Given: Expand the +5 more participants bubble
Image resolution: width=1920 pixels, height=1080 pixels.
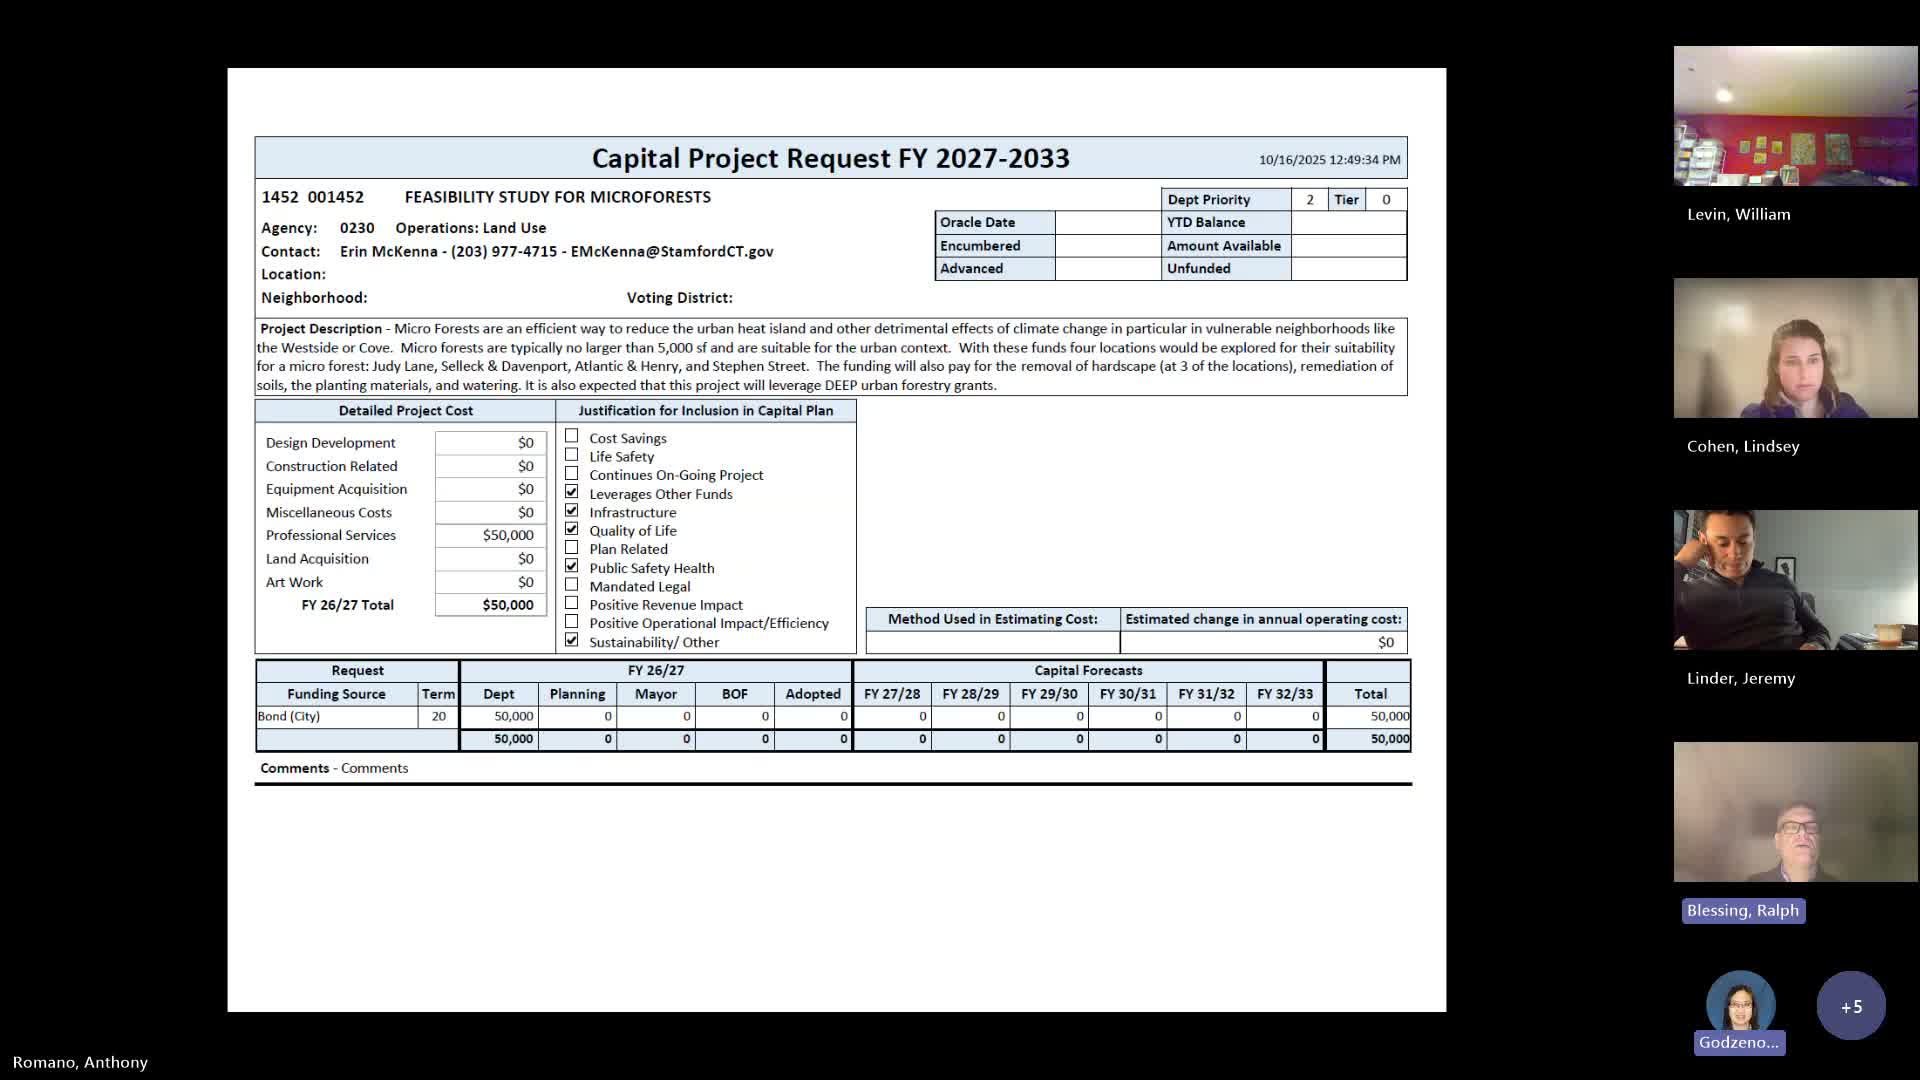Looking at the screenshot, I should point(1851,1006).
